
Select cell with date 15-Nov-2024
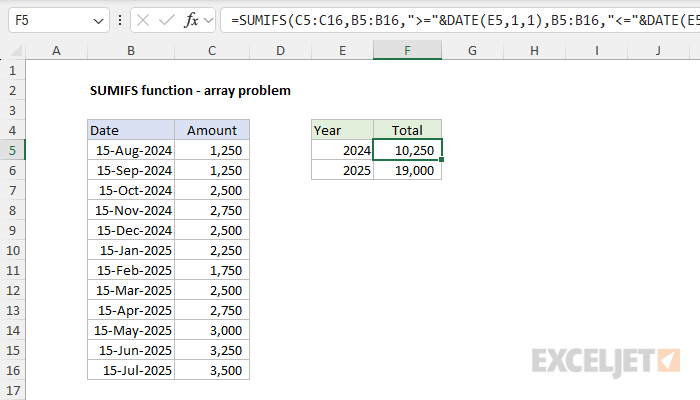click(131, 210)
